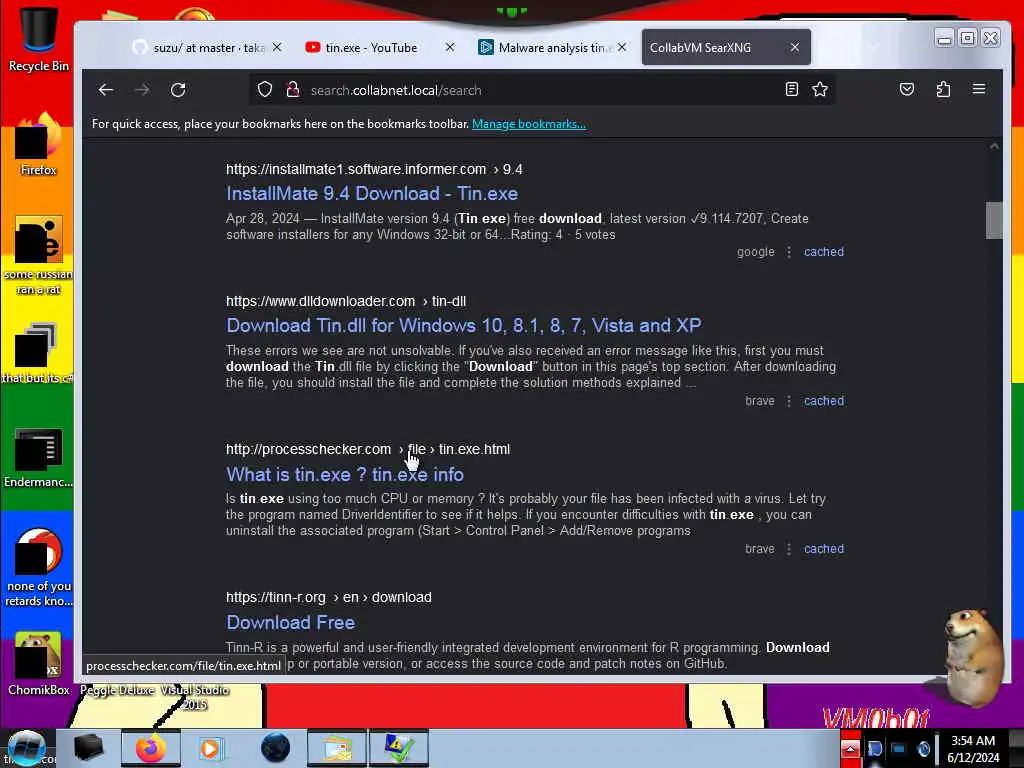Select the 'none of you' desktop icon
The height and width of the screenshot is (768, 1024).
38,567
